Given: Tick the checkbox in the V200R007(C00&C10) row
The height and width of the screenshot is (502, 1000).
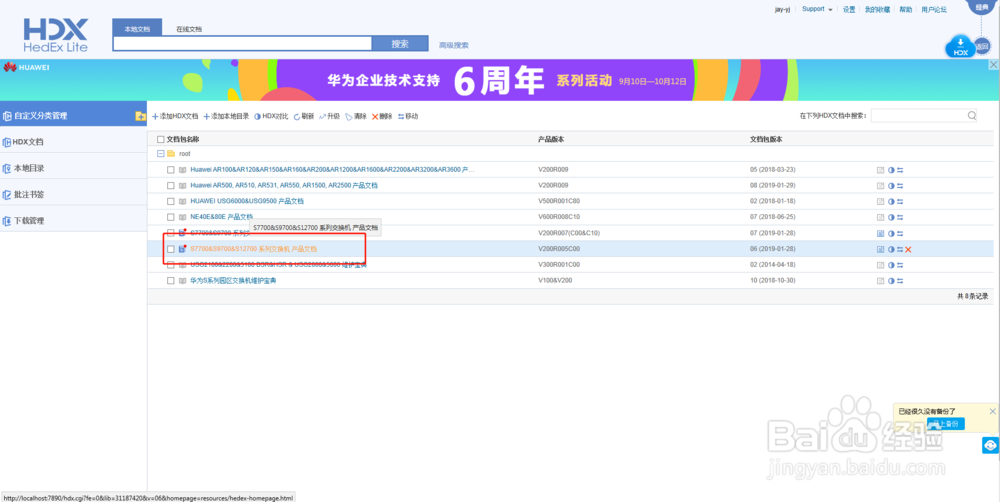Looking at the screenshot, I should pos(171,233).
